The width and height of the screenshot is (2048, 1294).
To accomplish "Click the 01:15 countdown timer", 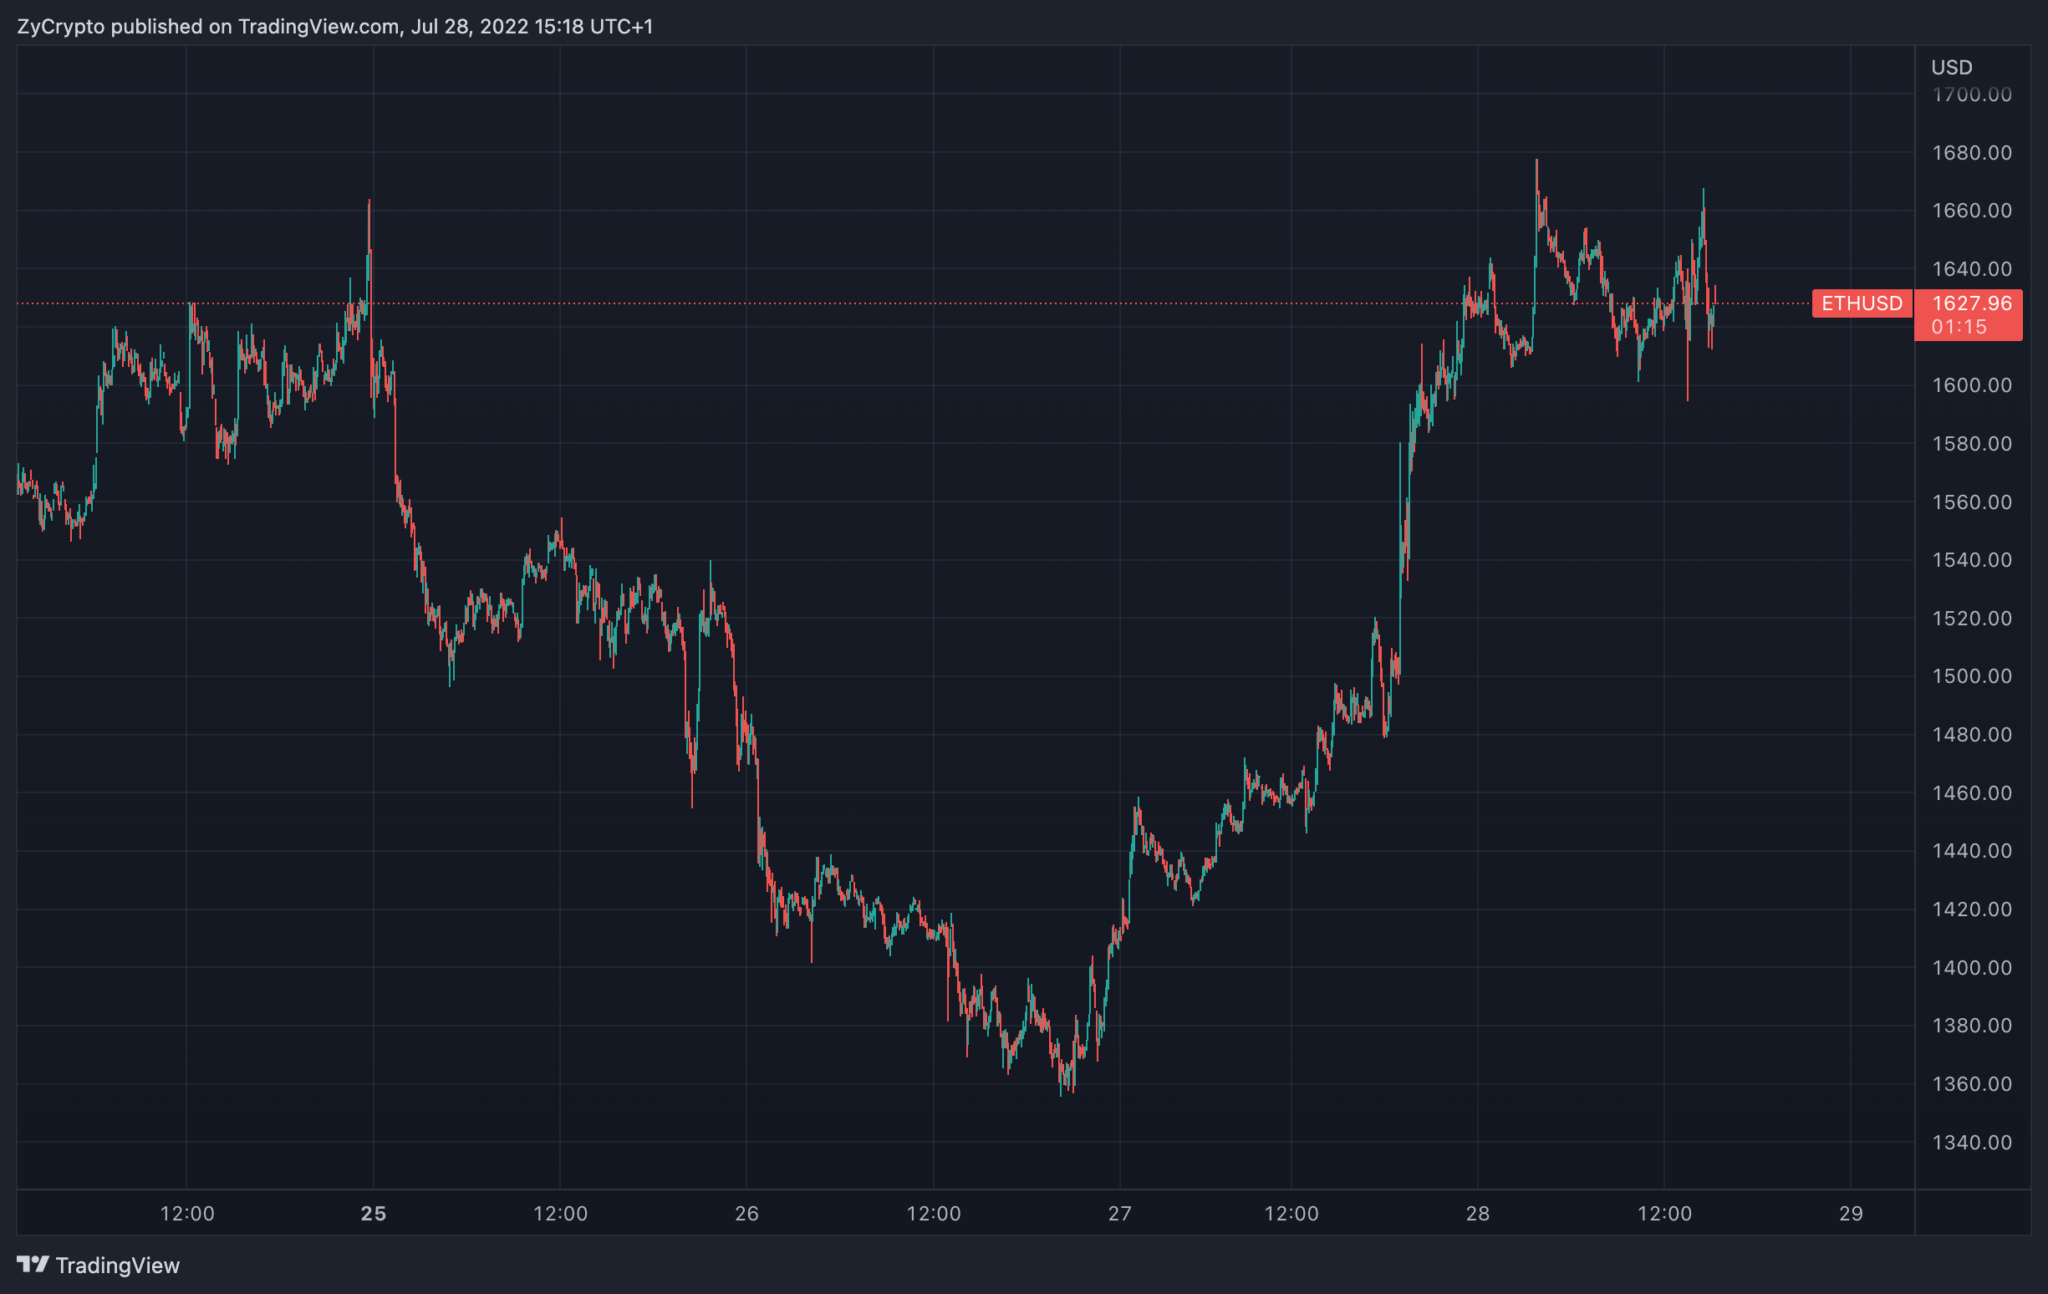I will 1959,327.
